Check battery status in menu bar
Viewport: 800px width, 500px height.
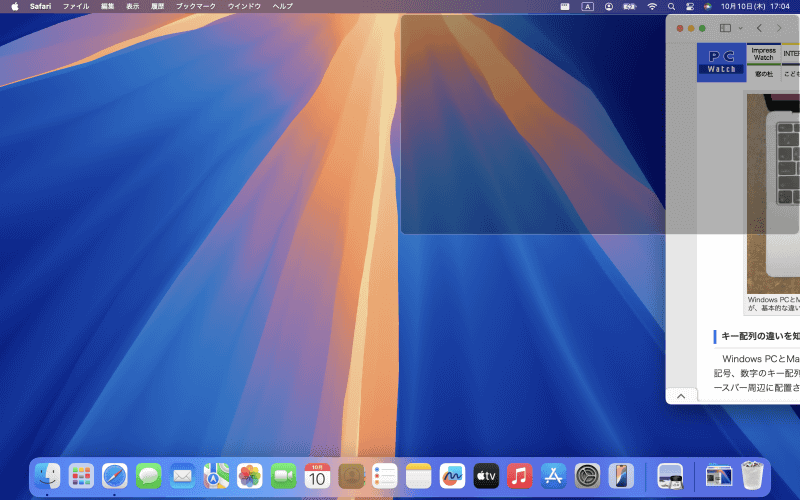point(630,7)
